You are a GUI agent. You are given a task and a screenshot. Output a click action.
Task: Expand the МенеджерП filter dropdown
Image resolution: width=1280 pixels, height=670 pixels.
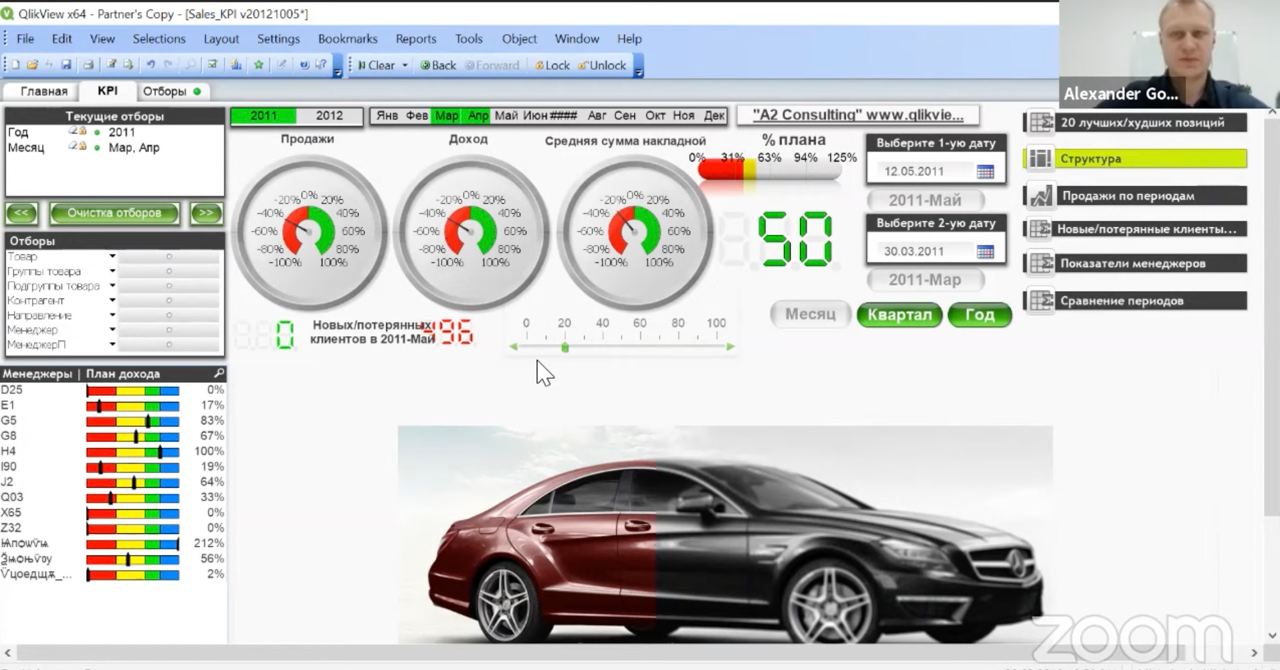point(112,345)
